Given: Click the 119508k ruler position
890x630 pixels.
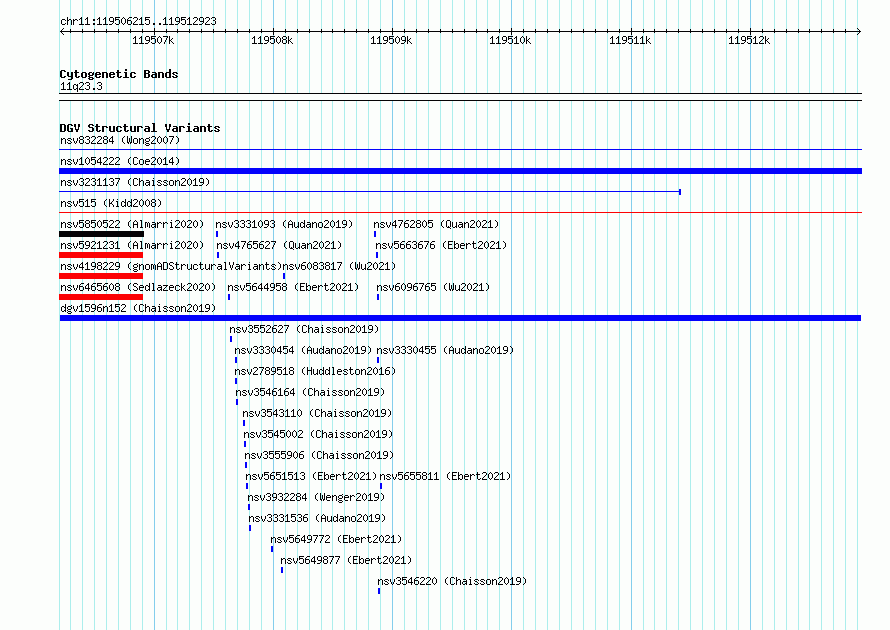Looking at the screenshot, I should 272,40.
